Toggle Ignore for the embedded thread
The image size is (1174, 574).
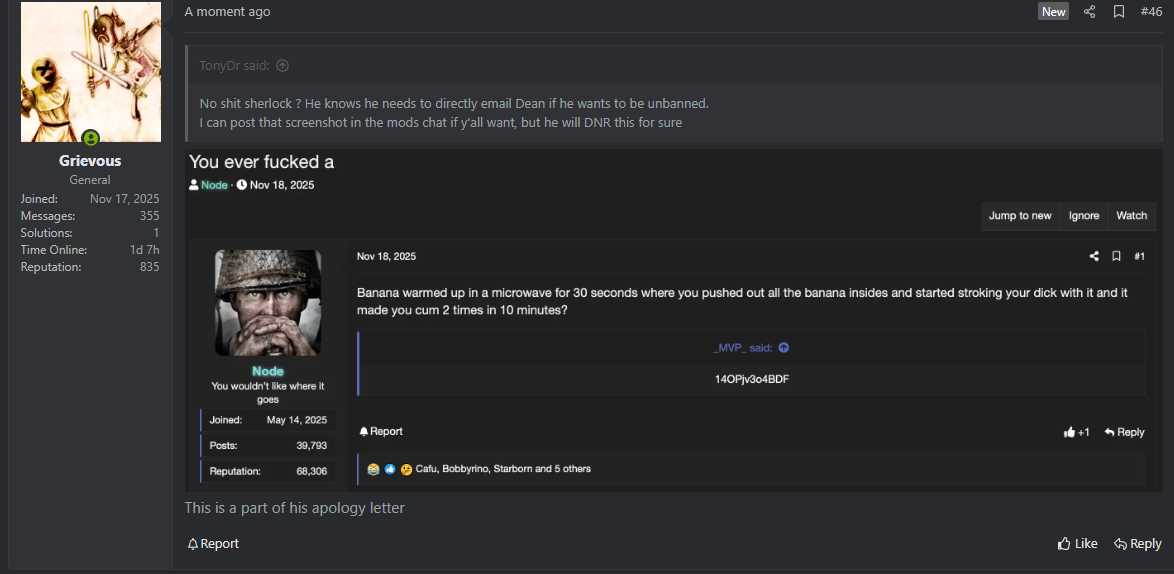click(x=1084, y=216)
